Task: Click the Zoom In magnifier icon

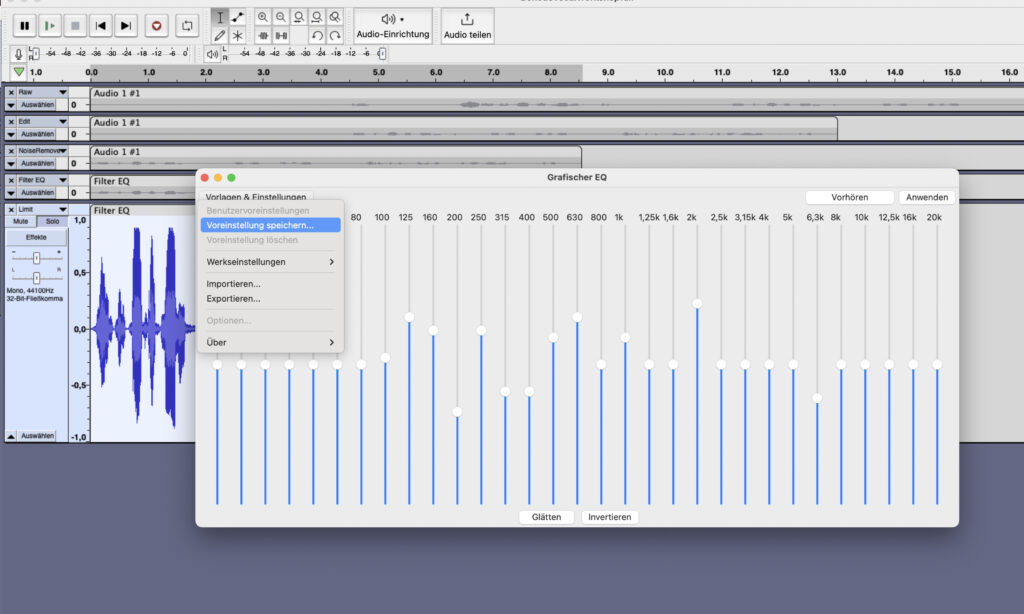Action: (x=263, y=17)
